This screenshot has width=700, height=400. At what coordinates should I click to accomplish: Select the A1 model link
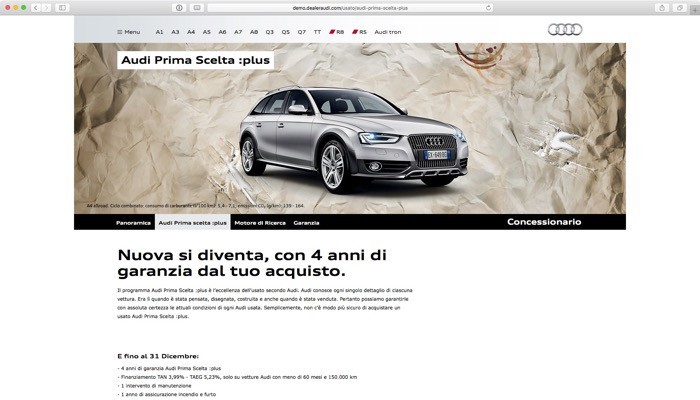pos(159,32)
